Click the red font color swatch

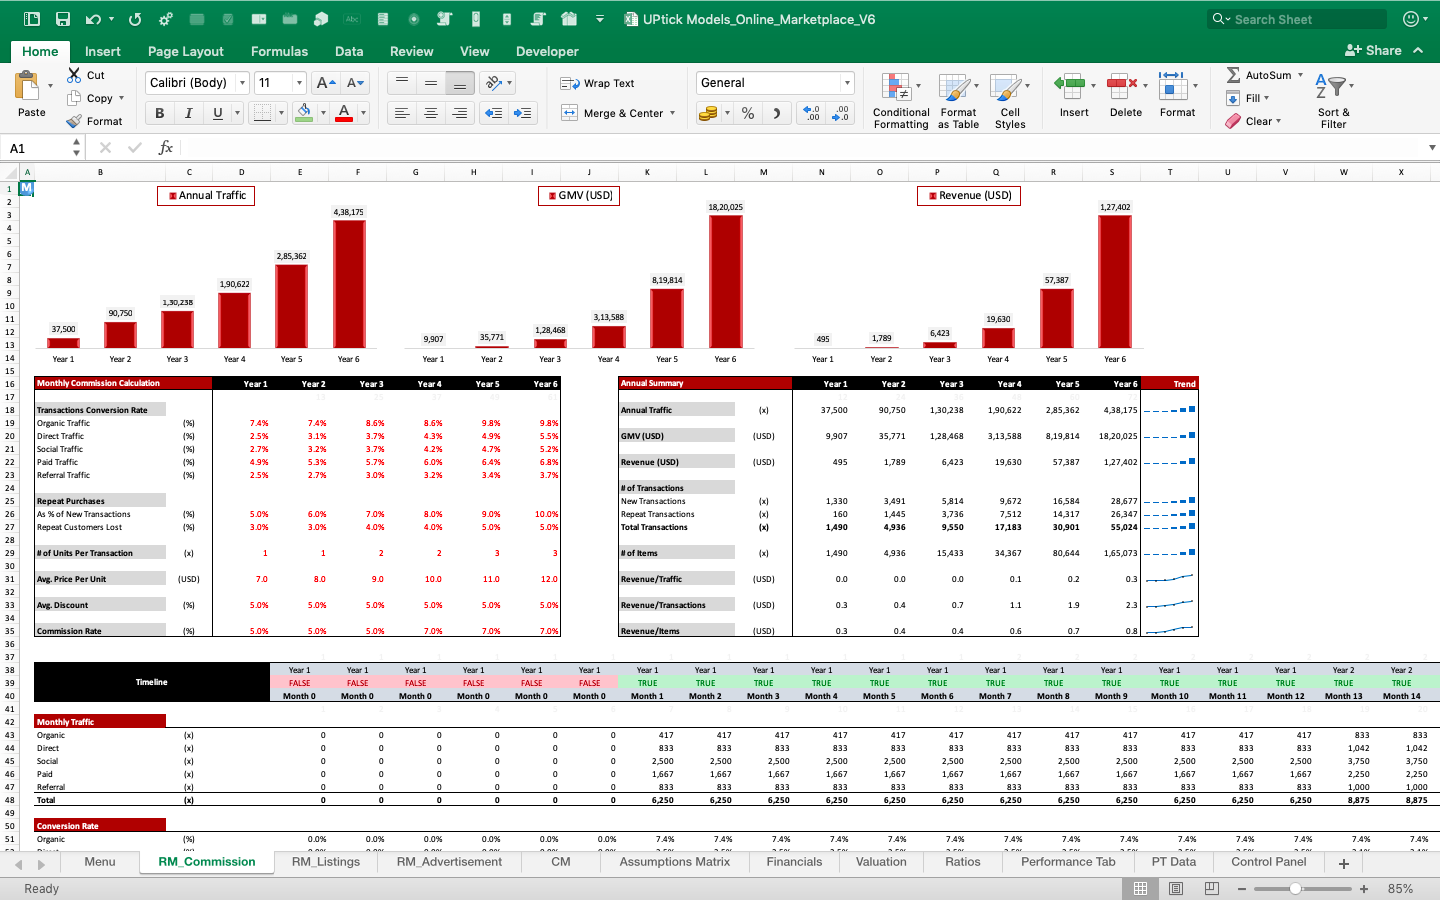(344, 113)
